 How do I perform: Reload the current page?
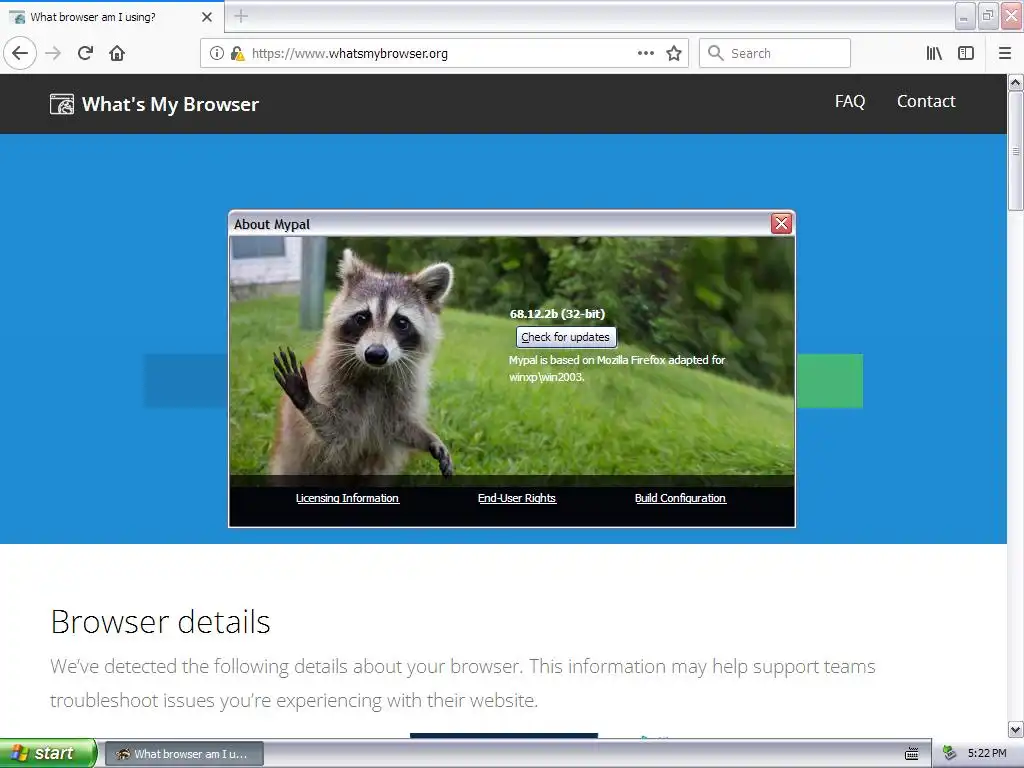[x=86, y=53]
